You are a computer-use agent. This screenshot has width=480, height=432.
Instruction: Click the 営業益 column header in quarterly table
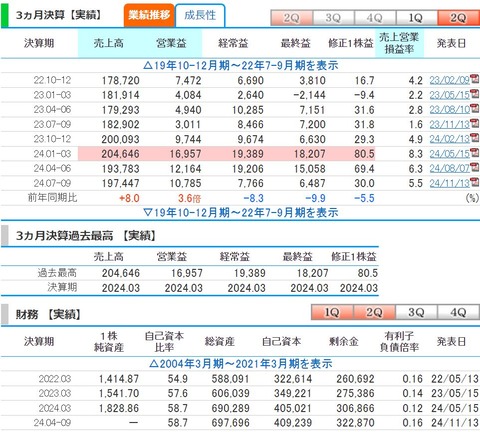click(x=171, y=43)
